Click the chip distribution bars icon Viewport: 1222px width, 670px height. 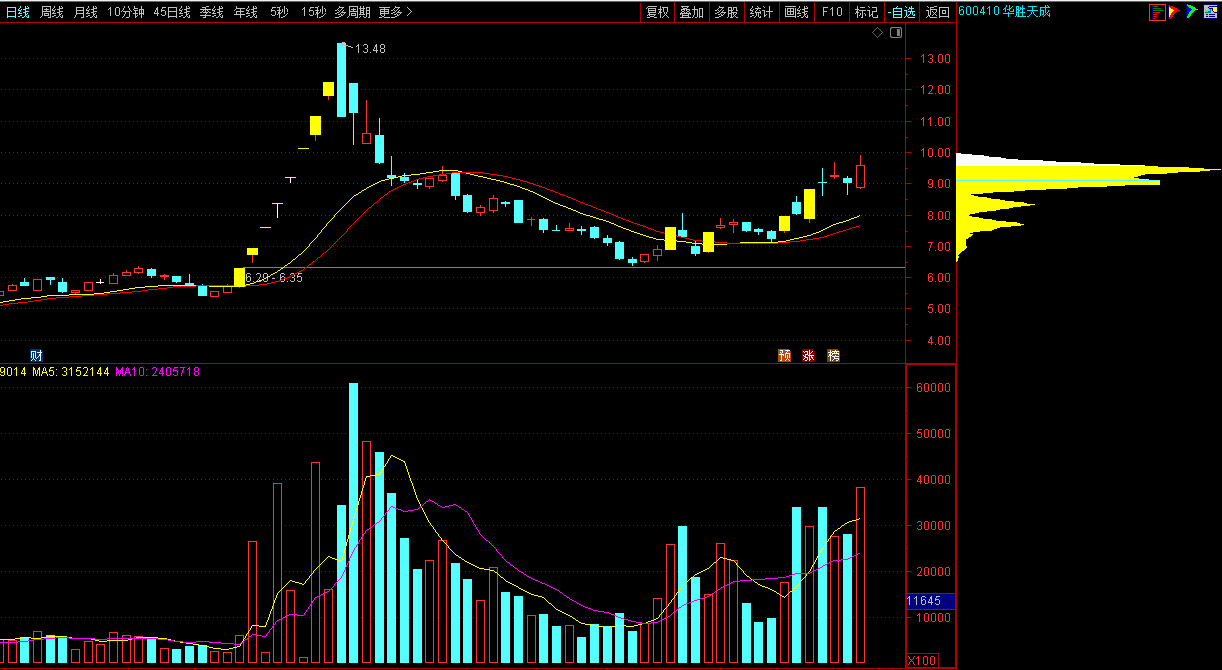(x=1157, y=12)
